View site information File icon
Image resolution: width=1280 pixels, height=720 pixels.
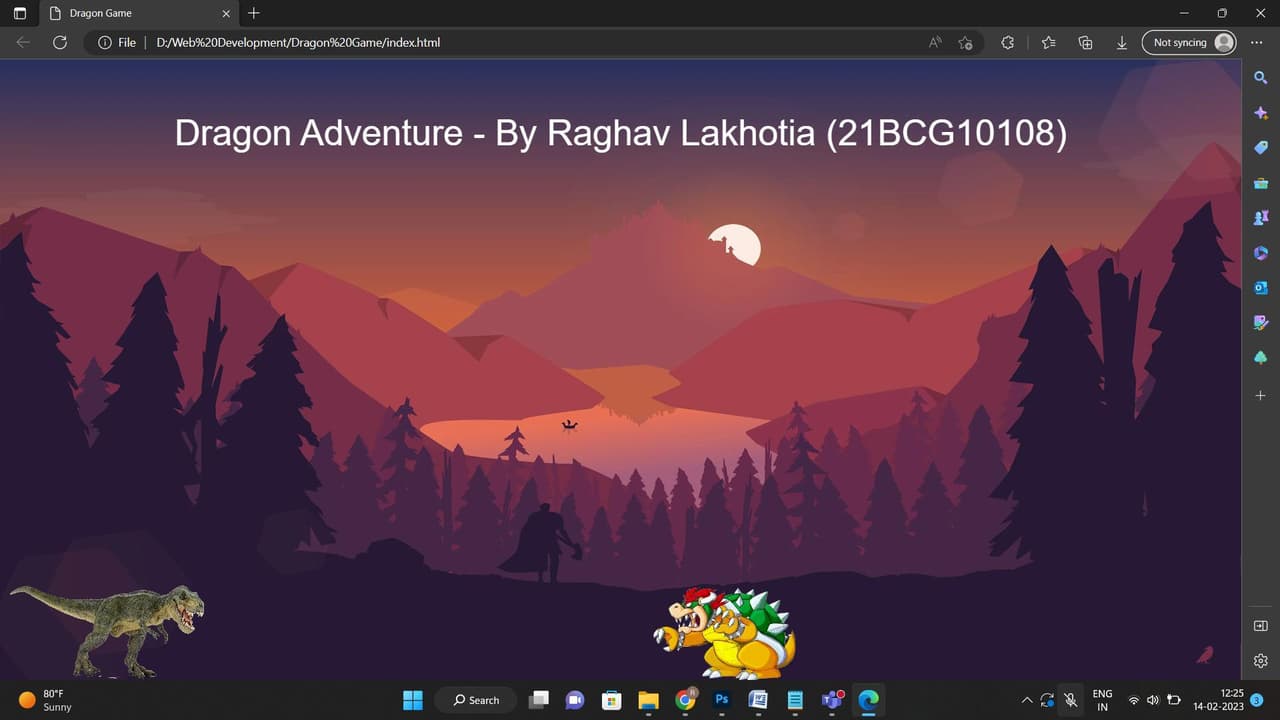coord(117,43)
